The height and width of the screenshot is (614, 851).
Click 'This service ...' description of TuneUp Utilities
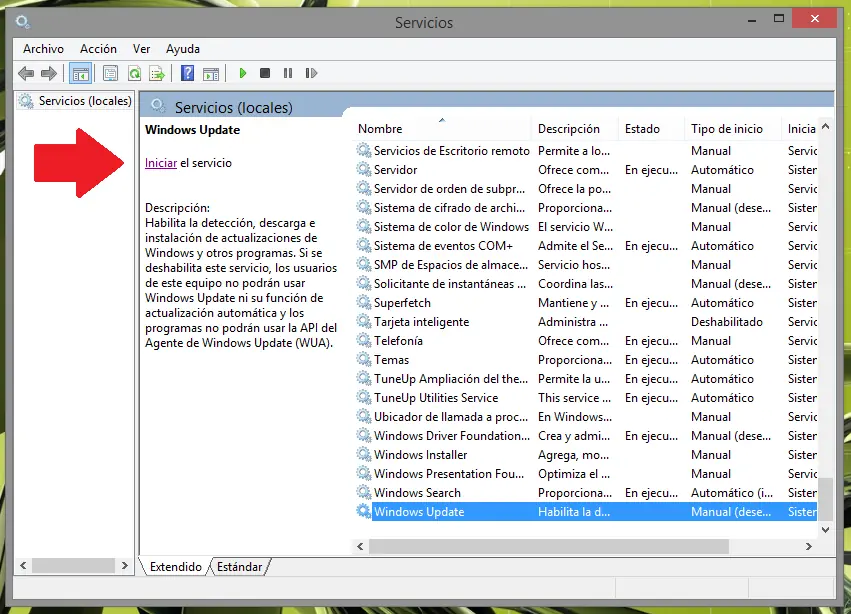pyautogui.click(x=574, y=397)
